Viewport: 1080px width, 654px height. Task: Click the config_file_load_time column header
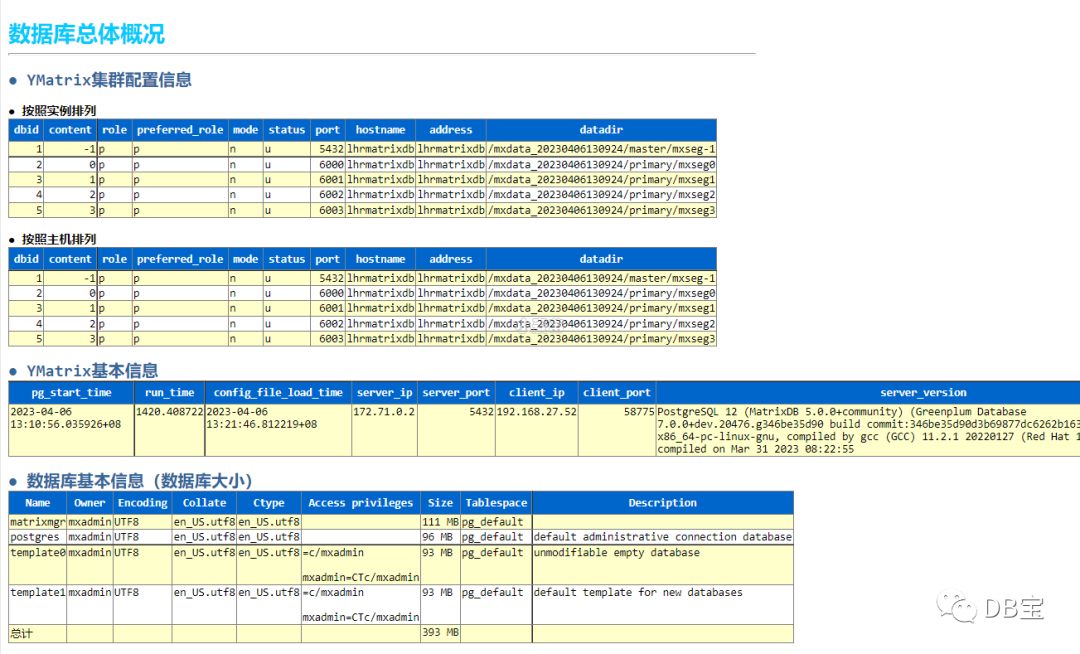point(278,392)
